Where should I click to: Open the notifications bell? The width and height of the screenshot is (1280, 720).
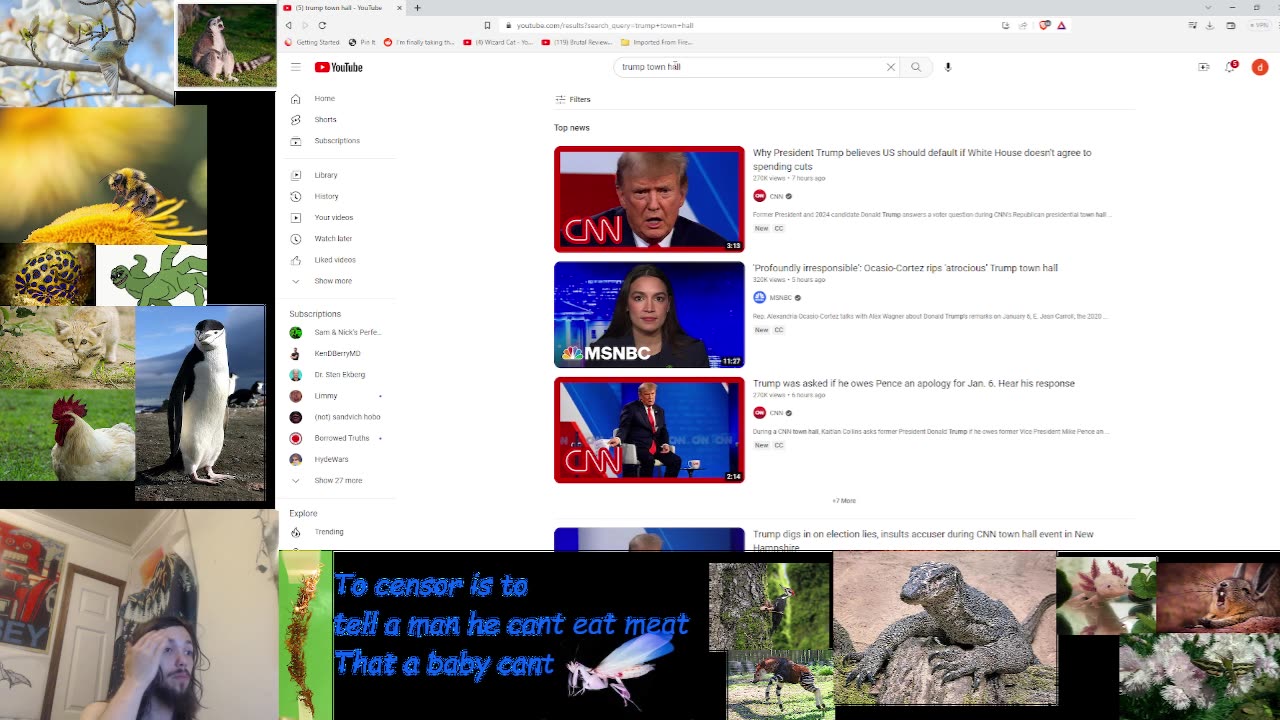pyautogui.click(x=1231, y=67)
